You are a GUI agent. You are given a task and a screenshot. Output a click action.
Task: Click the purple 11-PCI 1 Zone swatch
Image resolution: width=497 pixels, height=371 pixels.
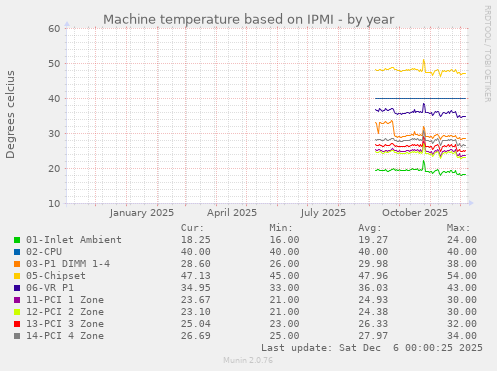click(x=17, y=300)
